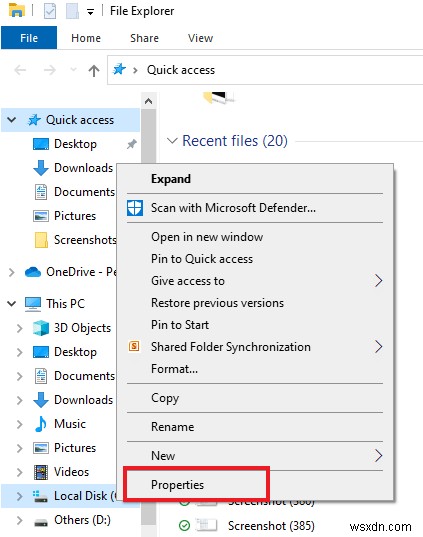Collapse the Recent files group chevron
The height and width of the screenshot is (537, 423).
pyautogui.click(x=172, y=141)
